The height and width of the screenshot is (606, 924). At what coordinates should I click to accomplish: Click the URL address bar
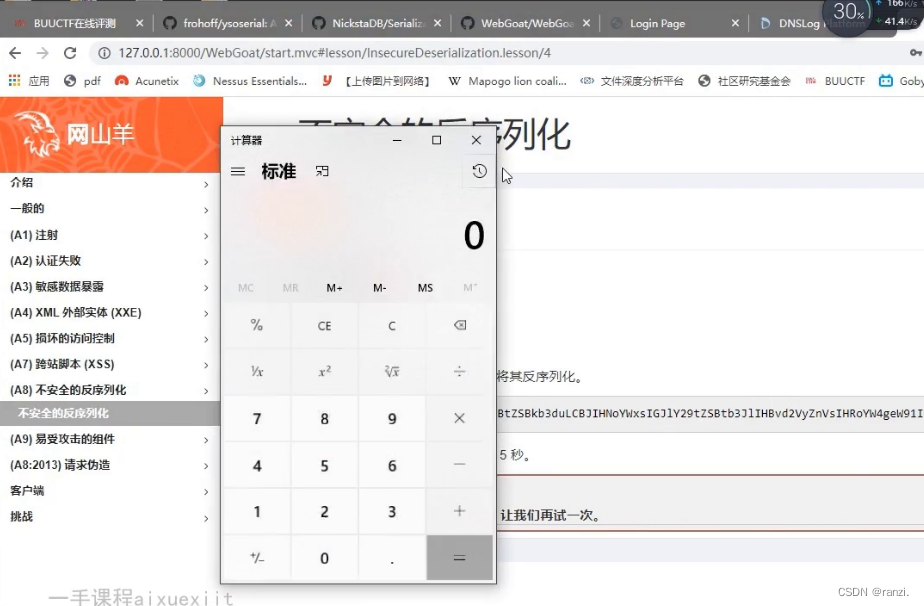click(x=507, y=53)
